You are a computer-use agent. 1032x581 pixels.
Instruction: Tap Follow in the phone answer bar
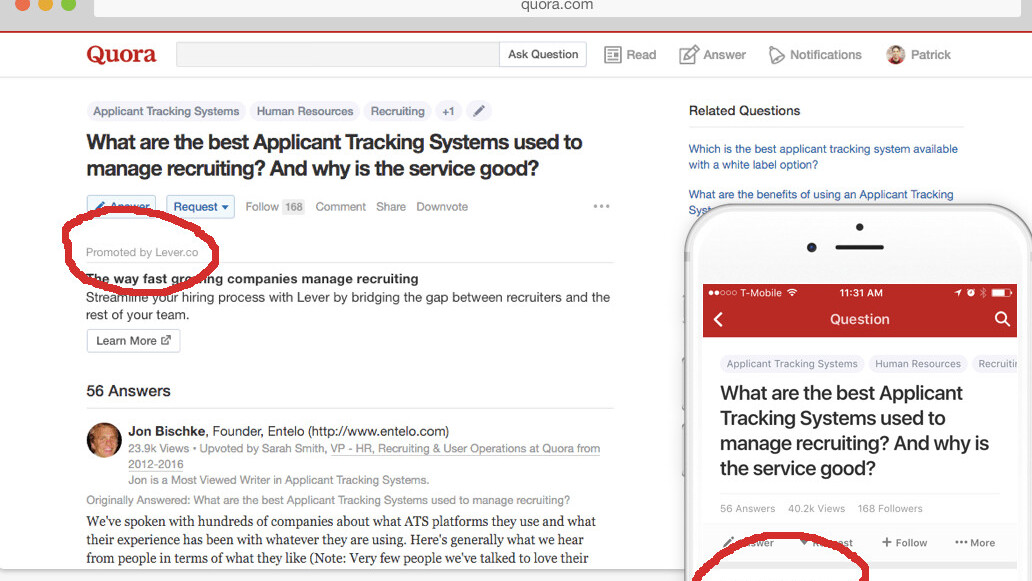pyautogui.click(x=904, y=542)
